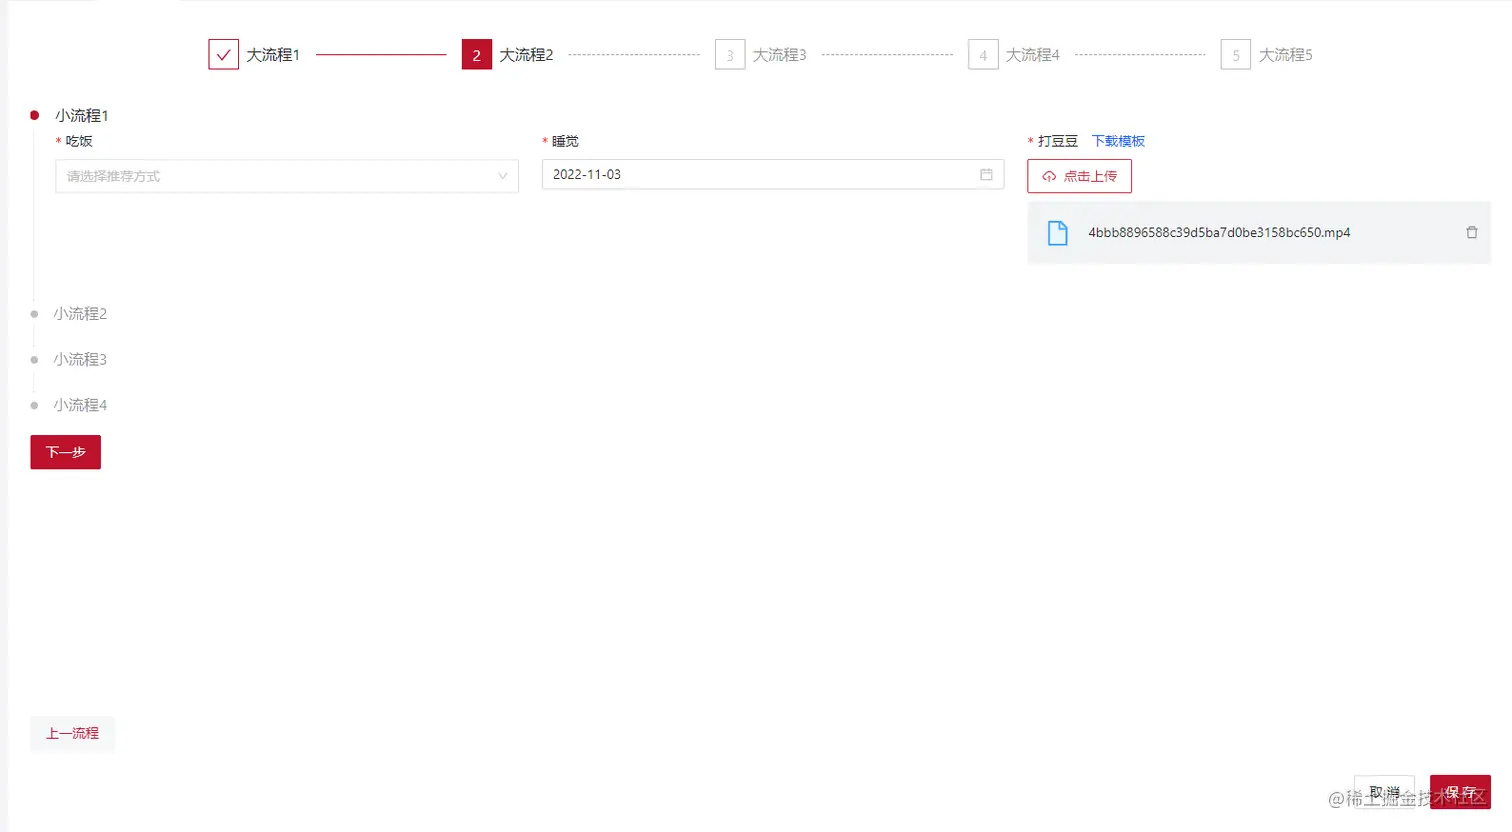The image size is (1512, 832).
Task: Select the 大流程2 step label
Action: click(526, 55)
